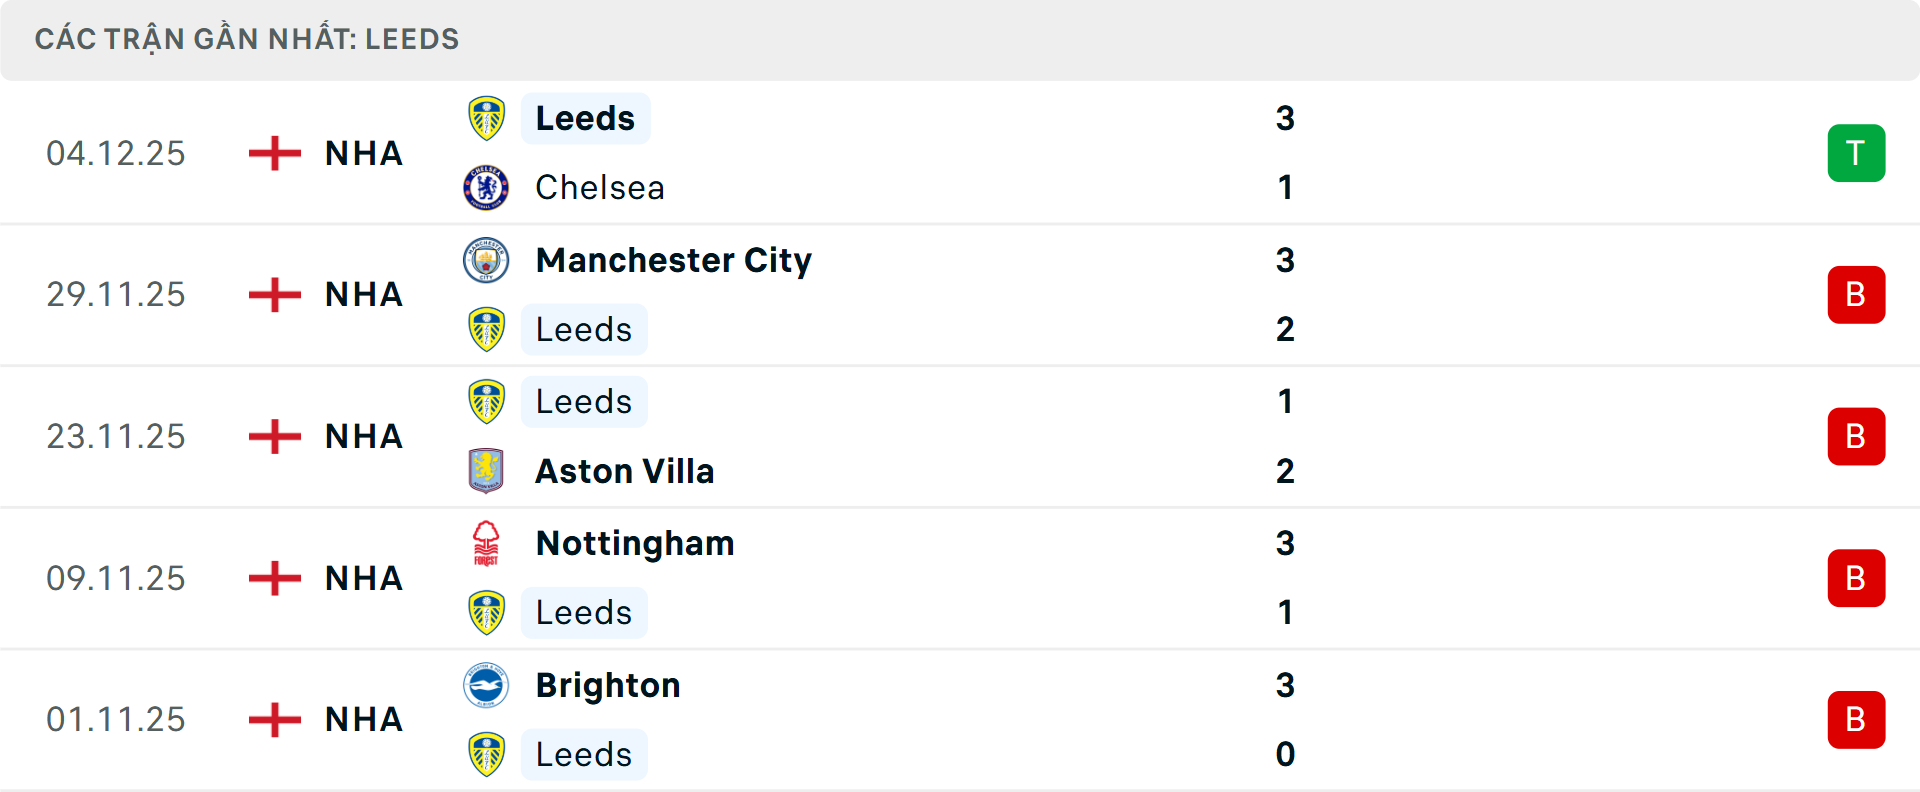Click the header CÁC TRẬN GẦN NHẤT: LEEDS
The height and width of the screenshot is (792, 1920).
(x=247, y=39)
